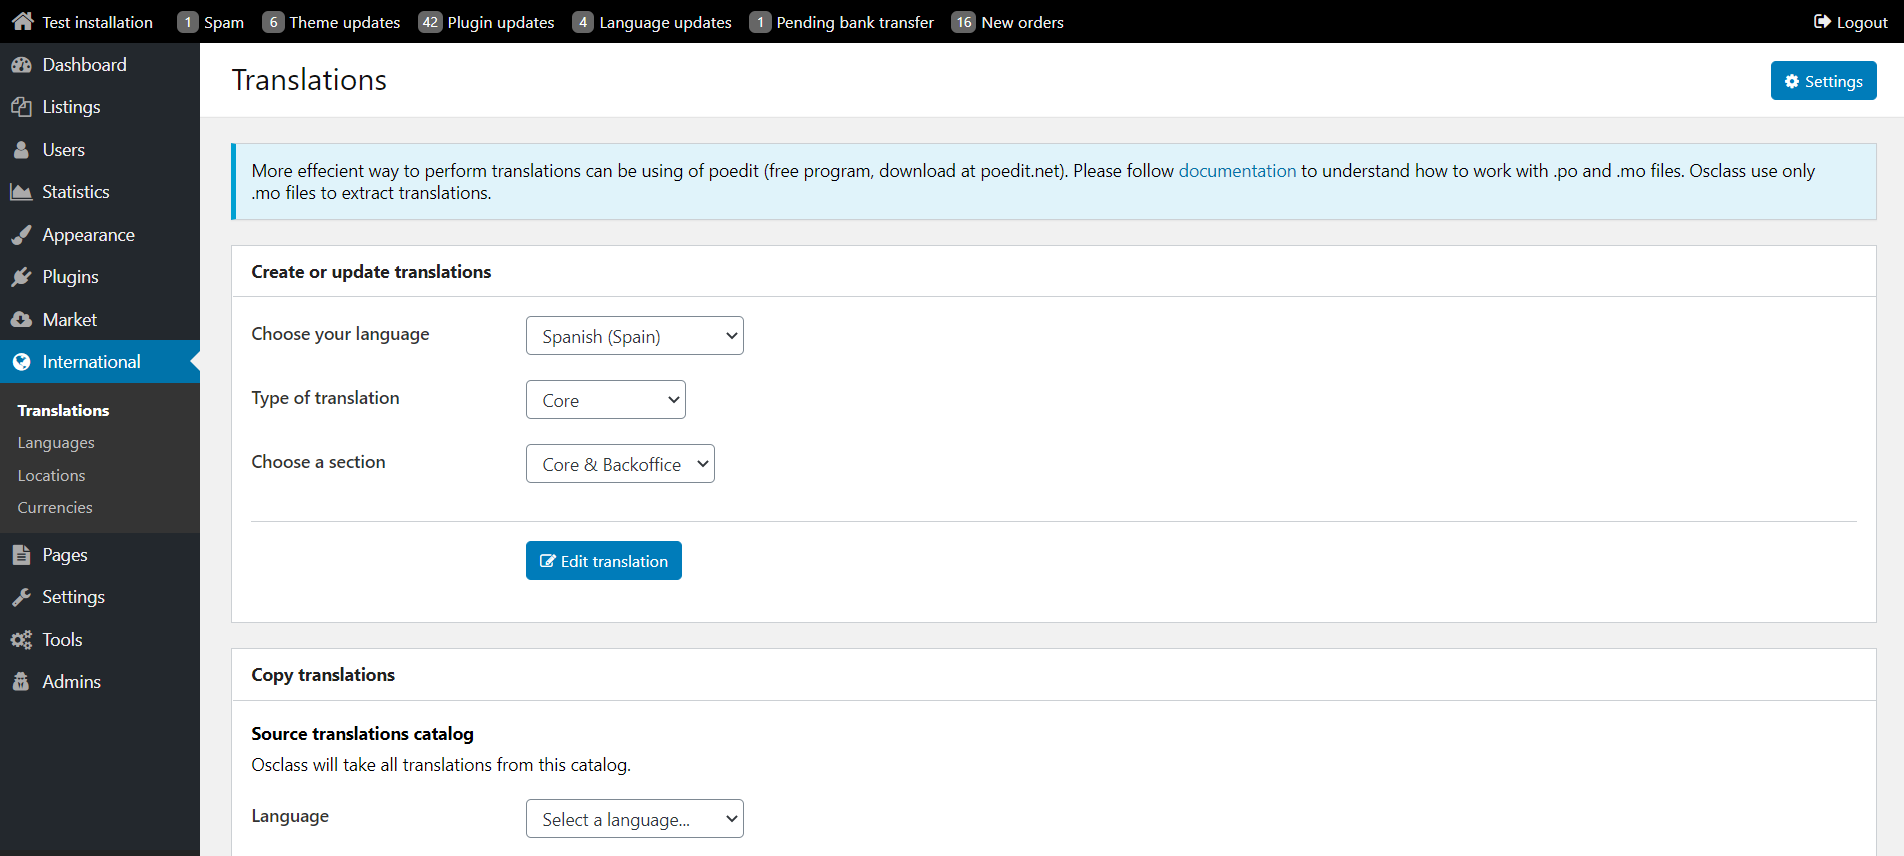Click the blue Settings button
The image size is (1904, 856).
1823,81
